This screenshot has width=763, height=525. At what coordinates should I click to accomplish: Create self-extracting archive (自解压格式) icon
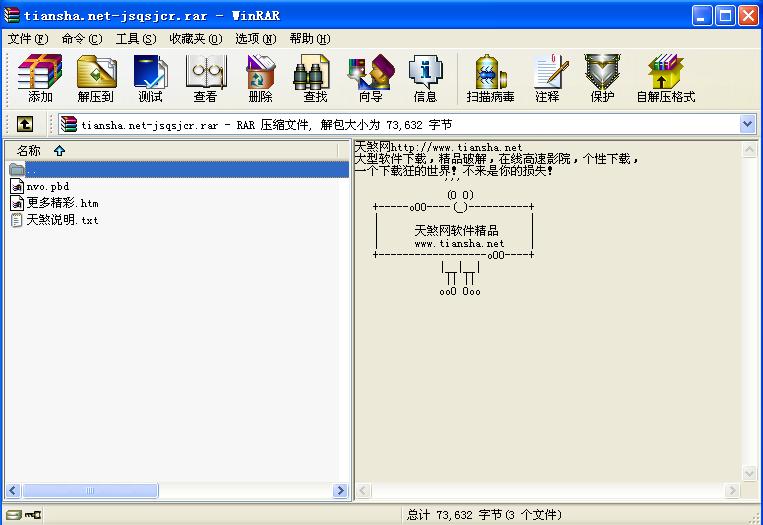(x=665, y=71)
